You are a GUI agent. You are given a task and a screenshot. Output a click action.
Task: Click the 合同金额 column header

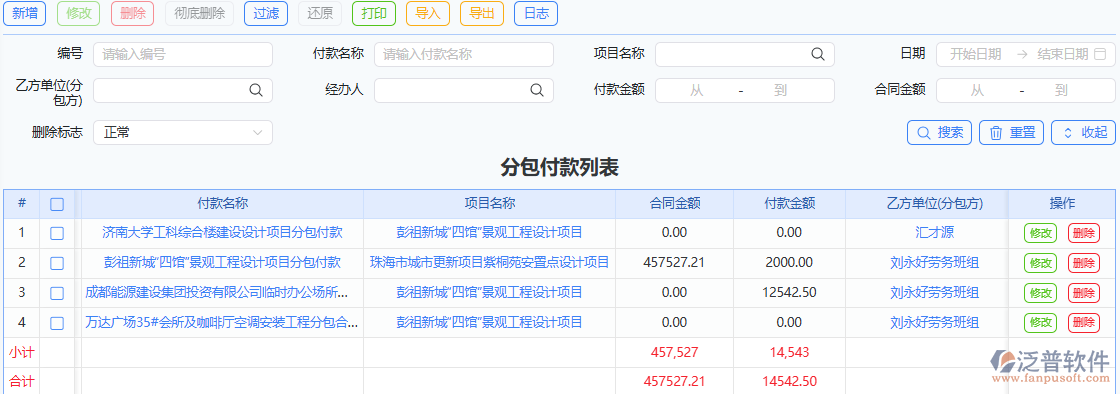click(x=674, y=203)
